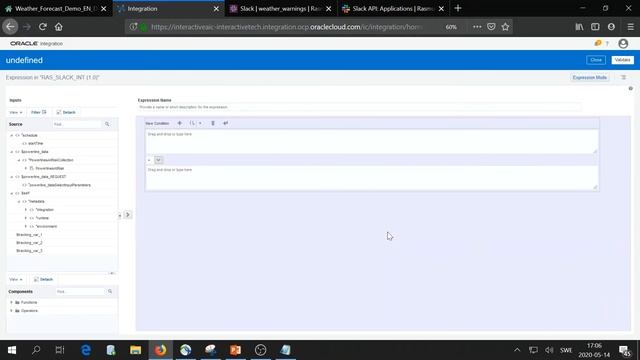Click the Oracle notification announcement icon
This screenshot has width=640, height=360.
[598, 43]
